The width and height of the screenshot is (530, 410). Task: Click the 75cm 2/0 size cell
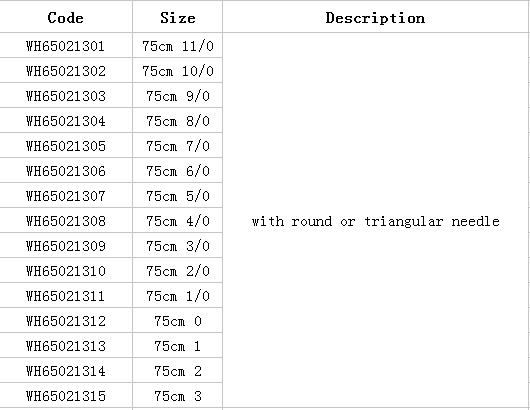point(177,271)
